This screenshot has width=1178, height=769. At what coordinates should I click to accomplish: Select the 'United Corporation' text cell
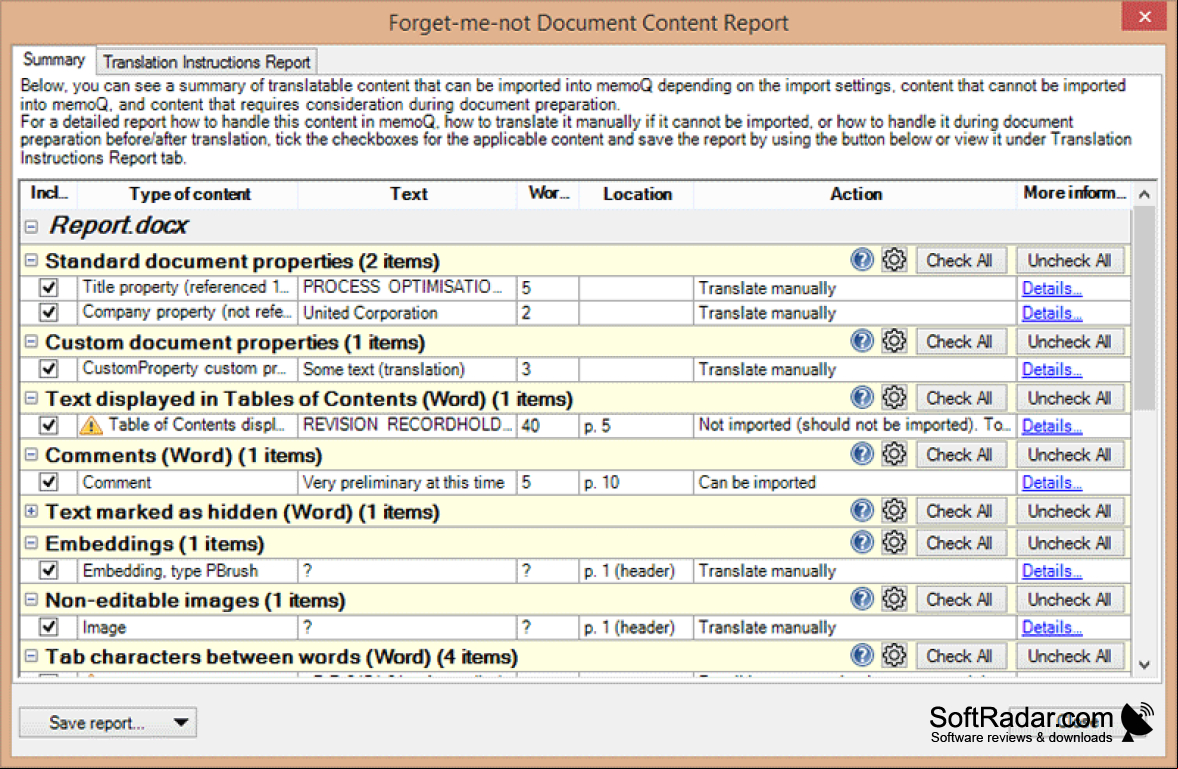pyautogui.click(x=408, y=312)
